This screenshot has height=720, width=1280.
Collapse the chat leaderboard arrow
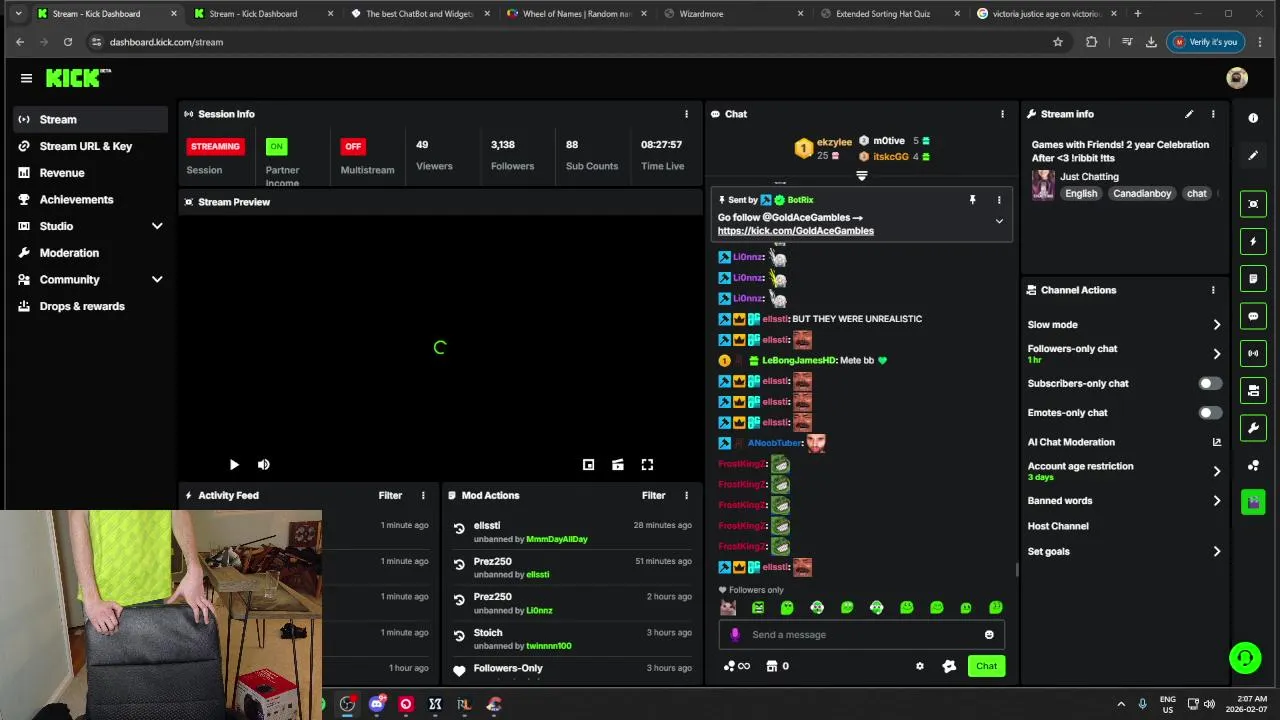pos(862,176)
